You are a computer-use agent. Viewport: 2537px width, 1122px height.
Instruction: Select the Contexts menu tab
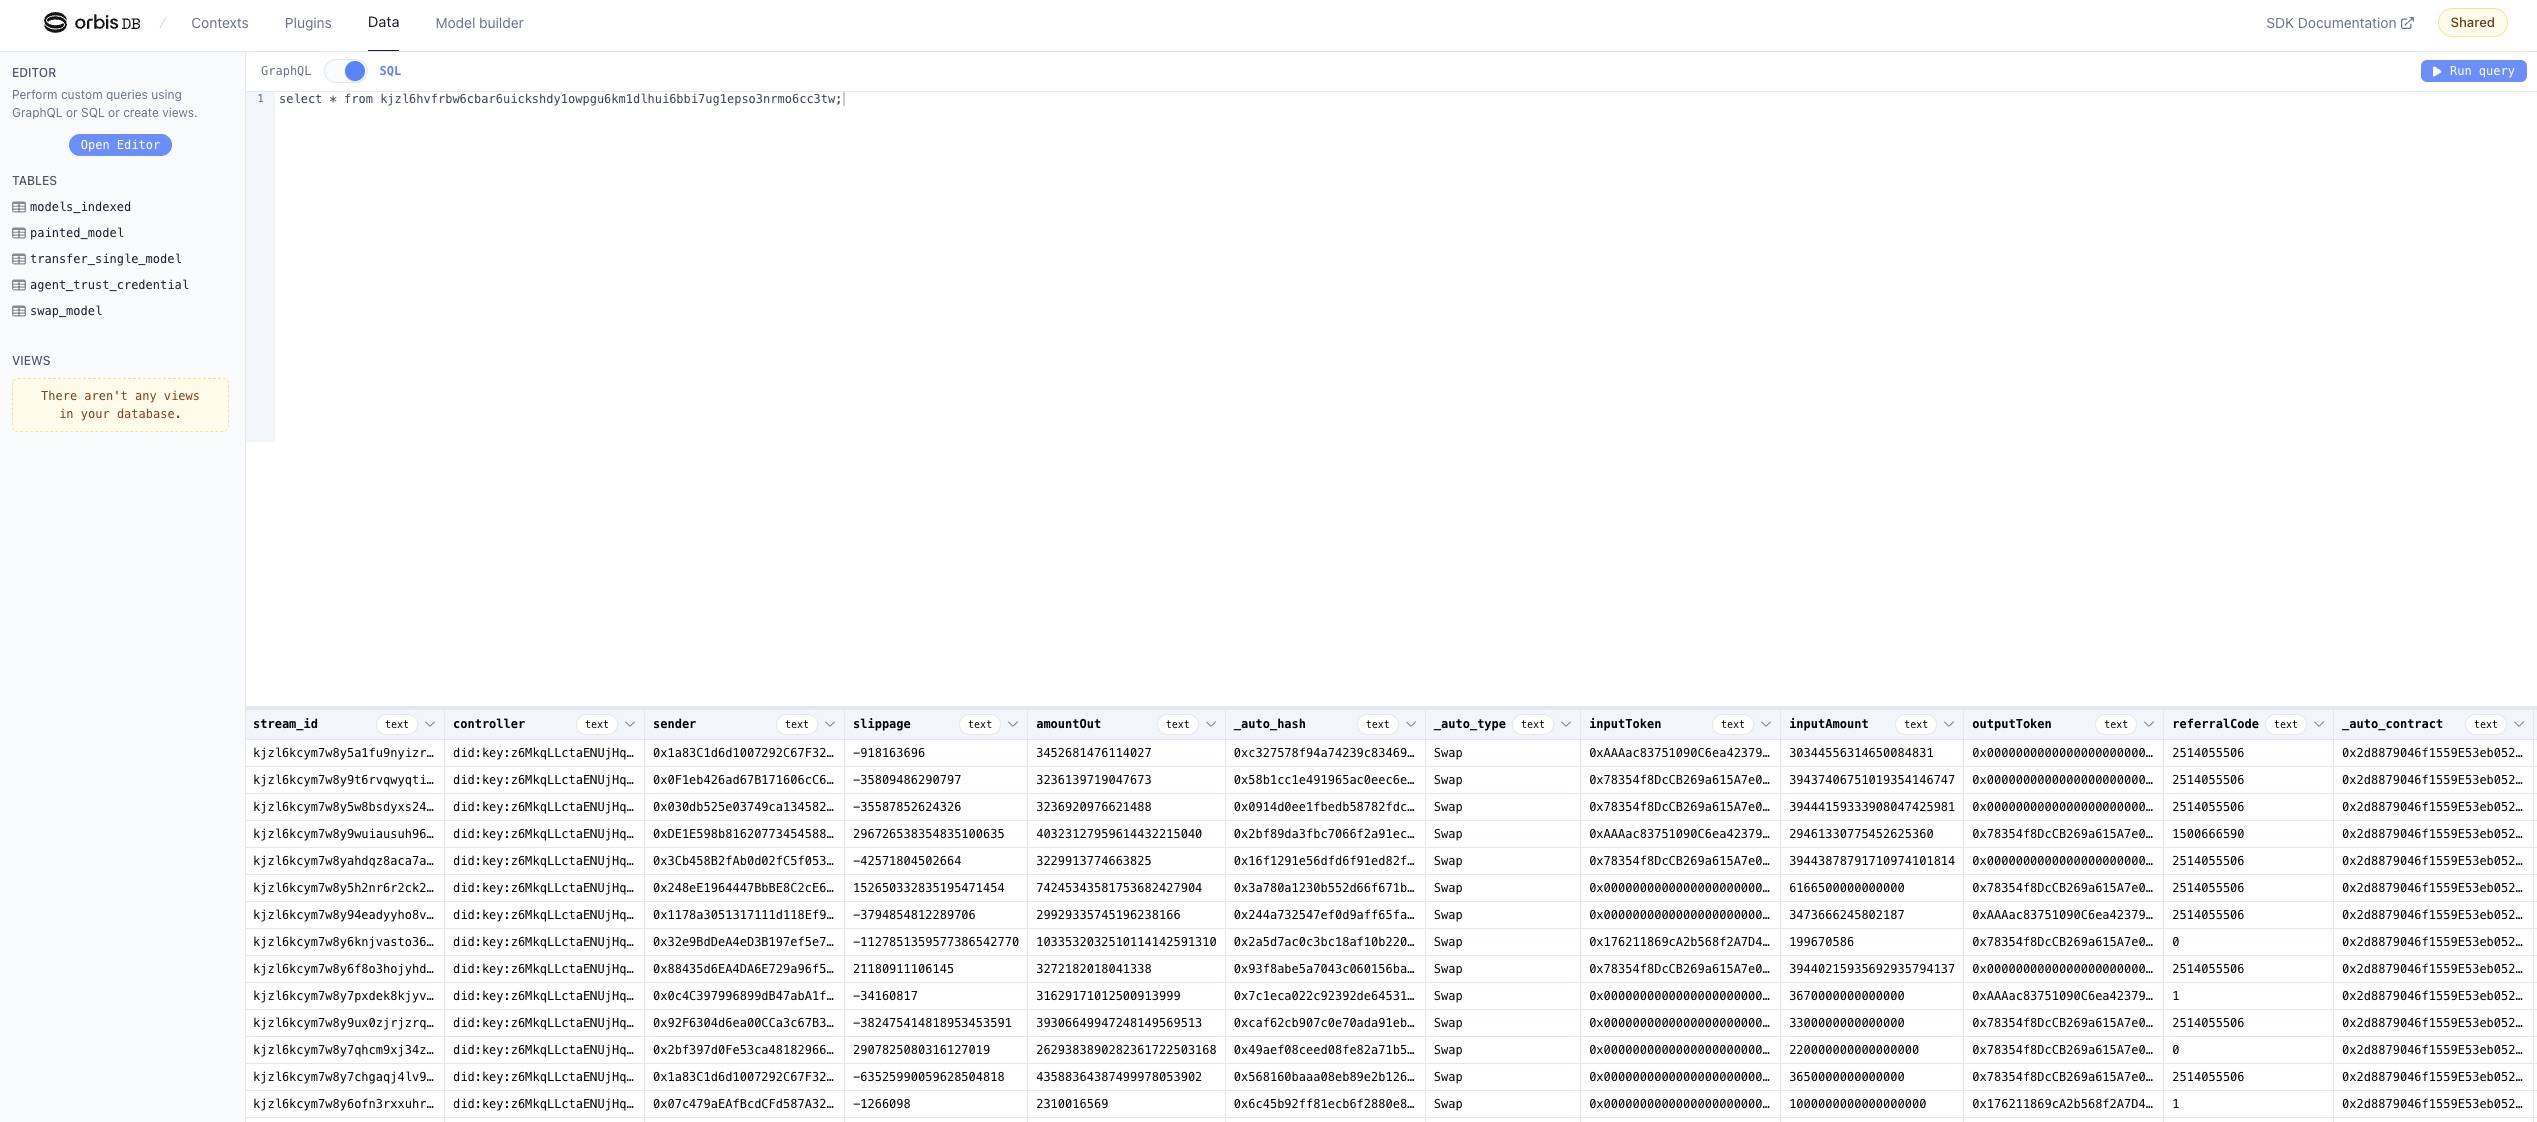[220, 23]
